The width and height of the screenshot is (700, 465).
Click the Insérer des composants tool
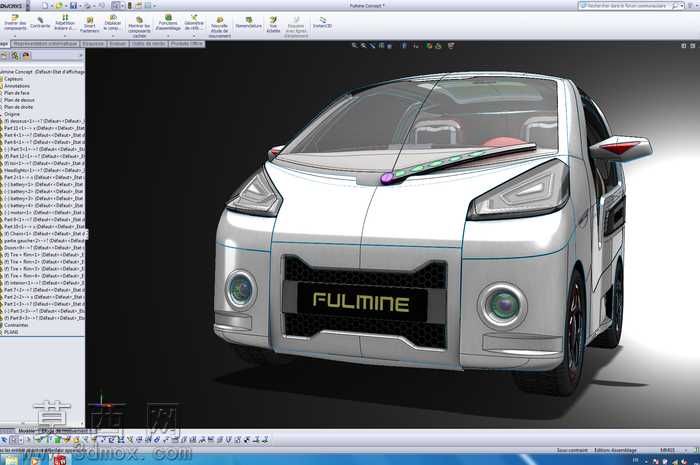[15, 22]
